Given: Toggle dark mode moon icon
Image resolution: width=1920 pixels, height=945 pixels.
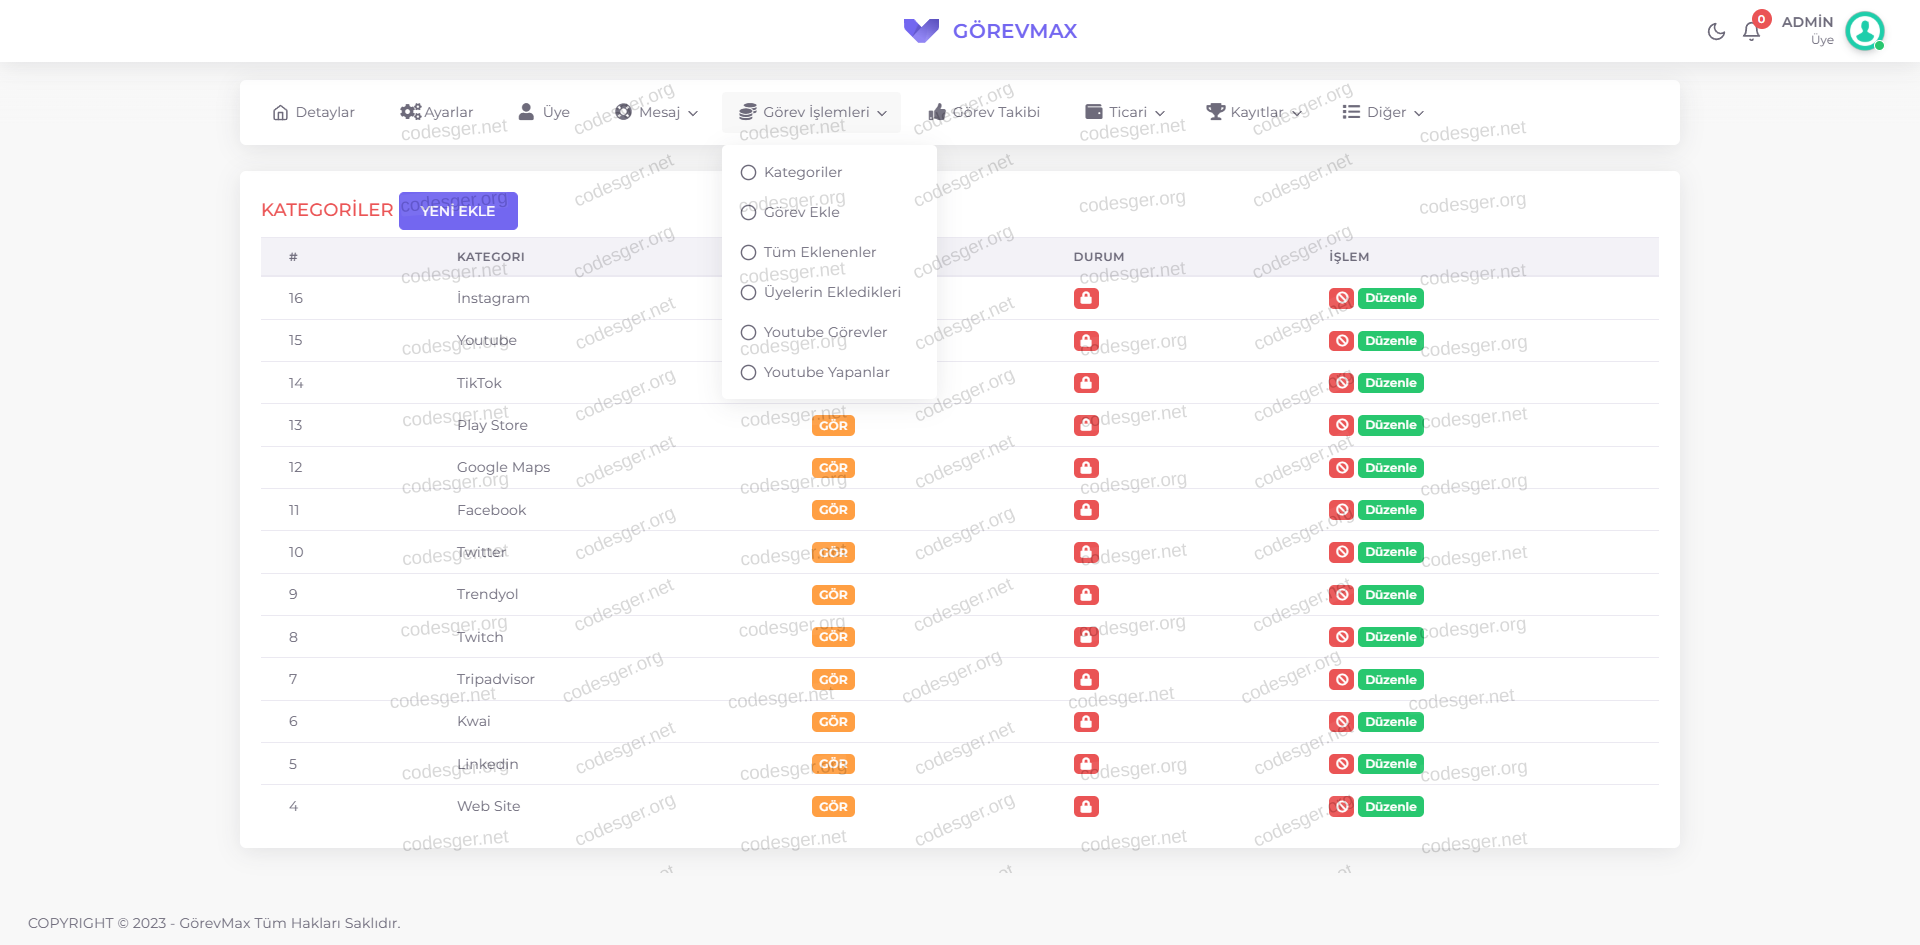Looking at the screenshot, I should (x=1716, y=32).
